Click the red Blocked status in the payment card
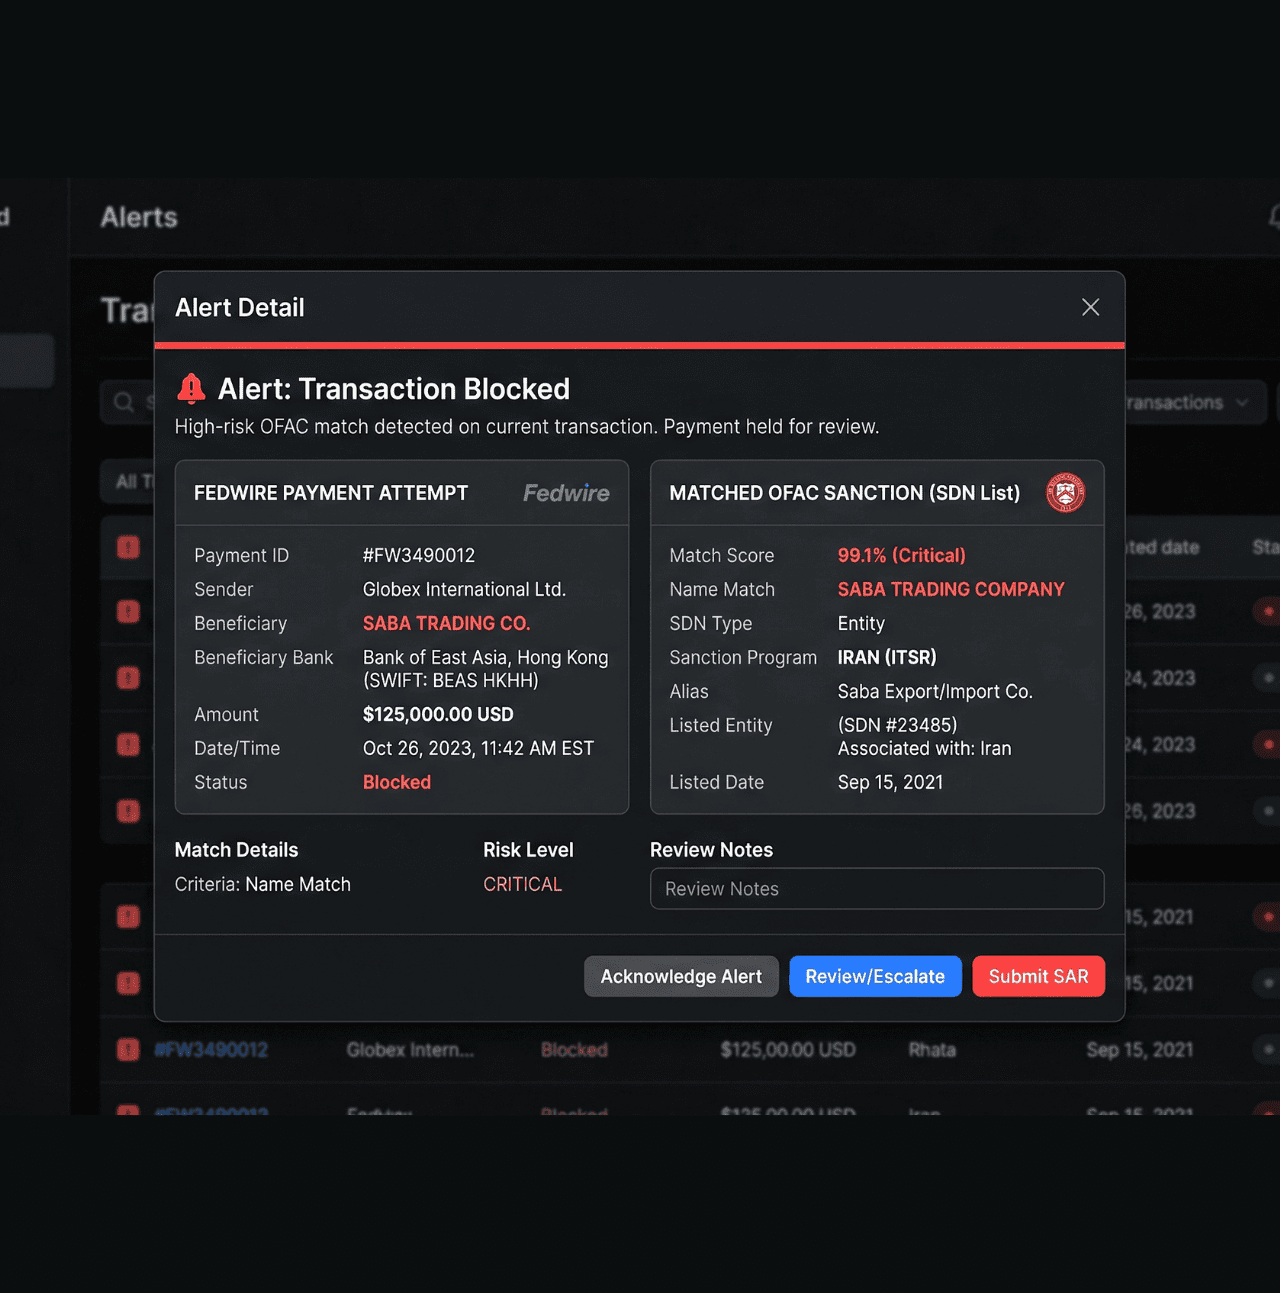 point(397,782)
